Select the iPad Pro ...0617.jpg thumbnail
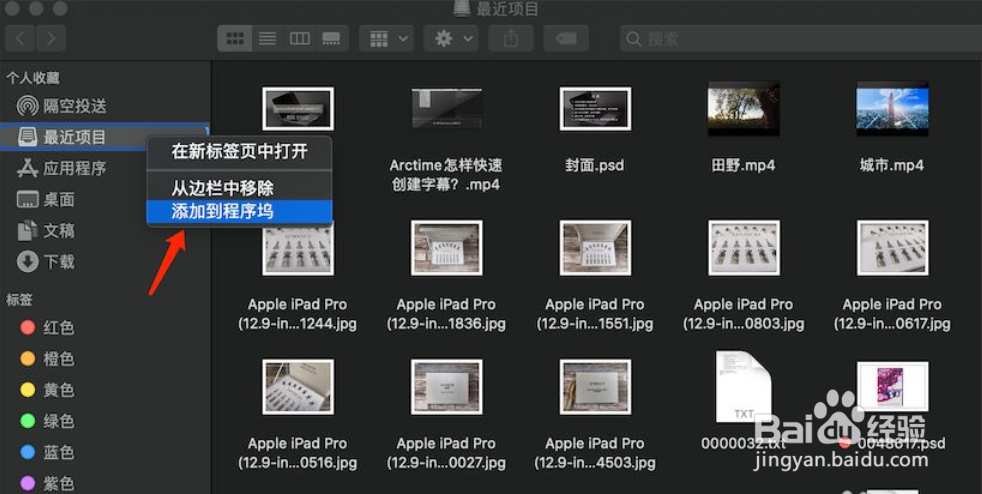982x494 pixels. (x=892, y=248)
